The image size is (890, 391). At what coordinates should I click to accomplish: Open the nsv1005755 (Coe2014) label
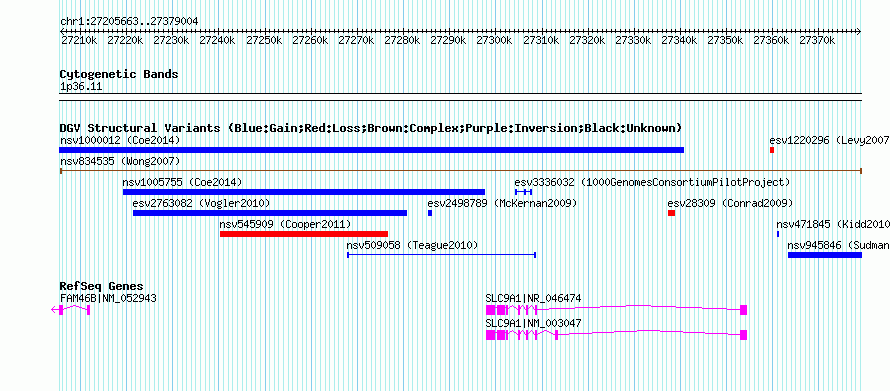(182, 183)
